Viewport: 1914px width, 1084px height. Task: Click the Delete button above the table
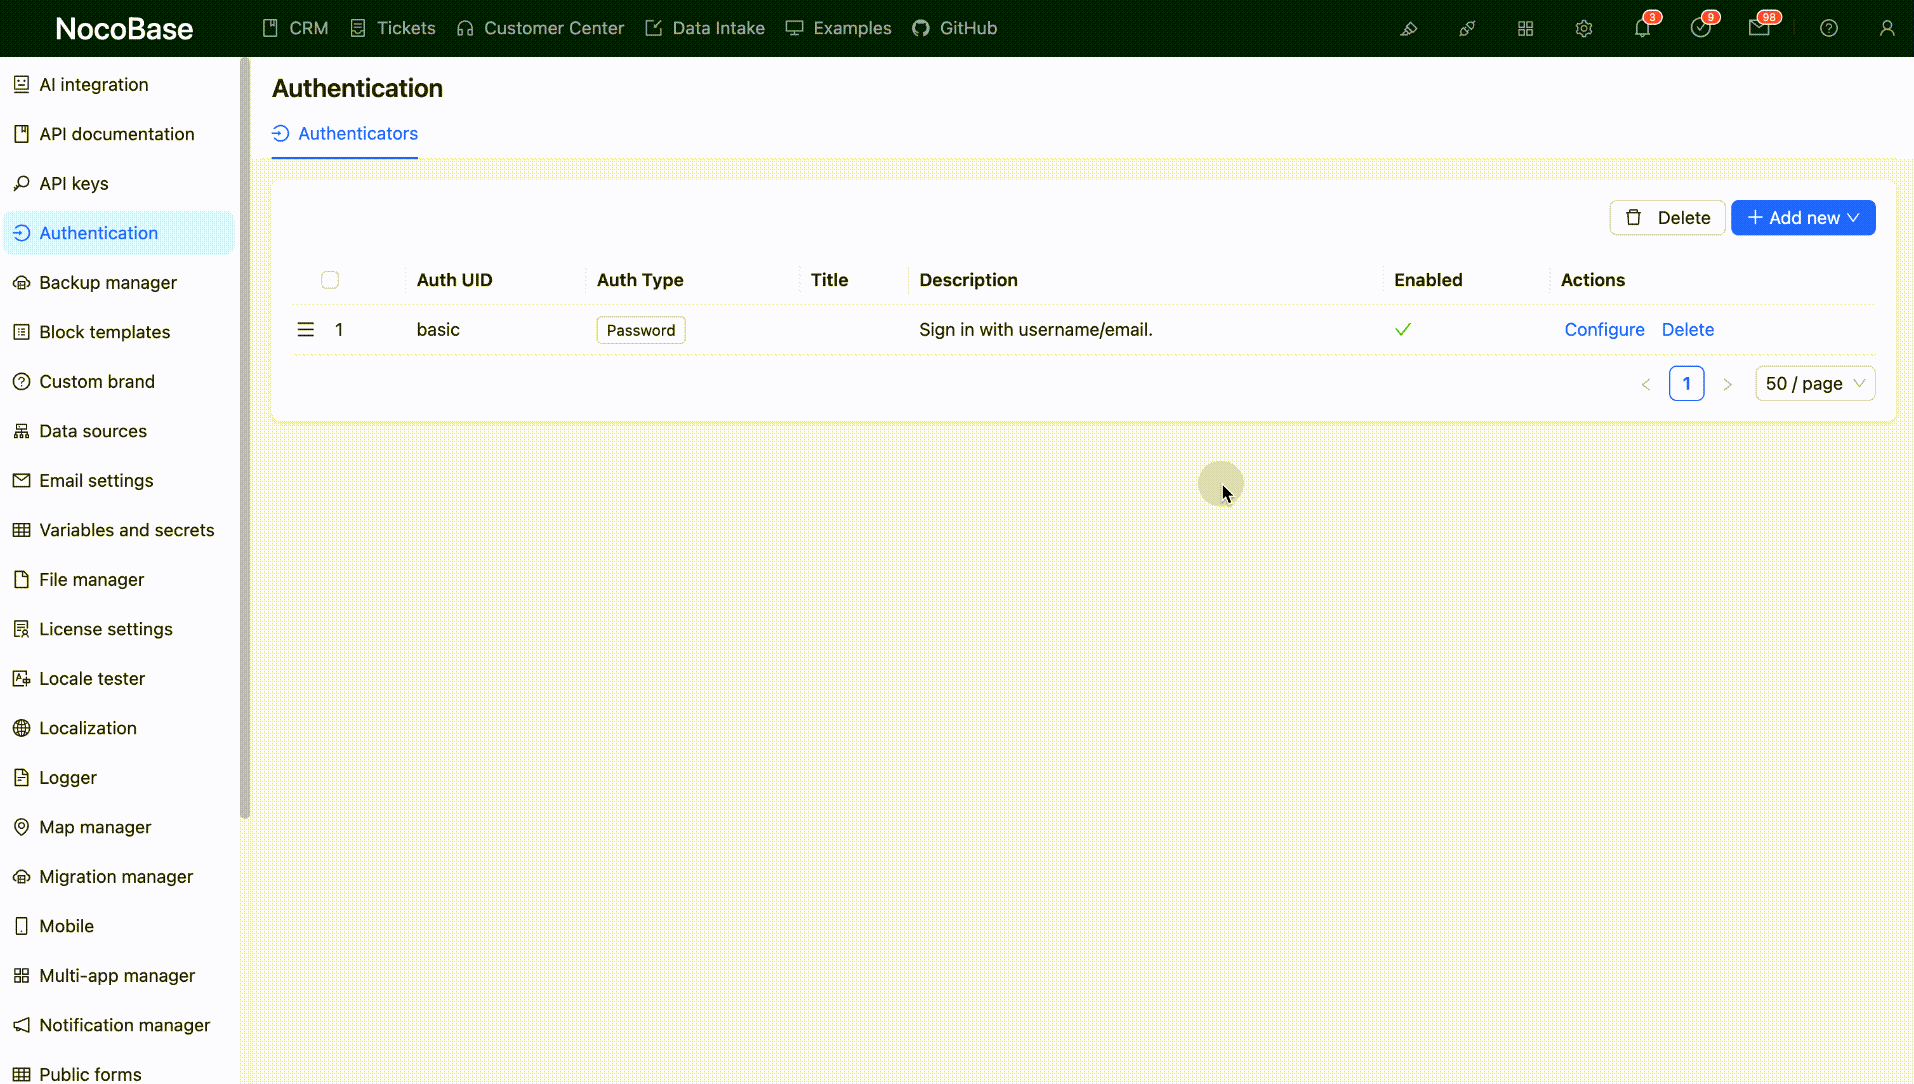pos(1666,217)
